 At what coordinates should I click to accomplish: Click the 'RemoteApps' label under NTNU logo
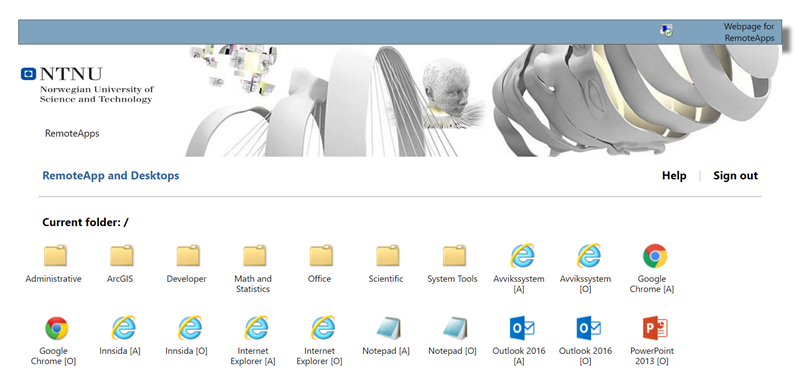72,134
